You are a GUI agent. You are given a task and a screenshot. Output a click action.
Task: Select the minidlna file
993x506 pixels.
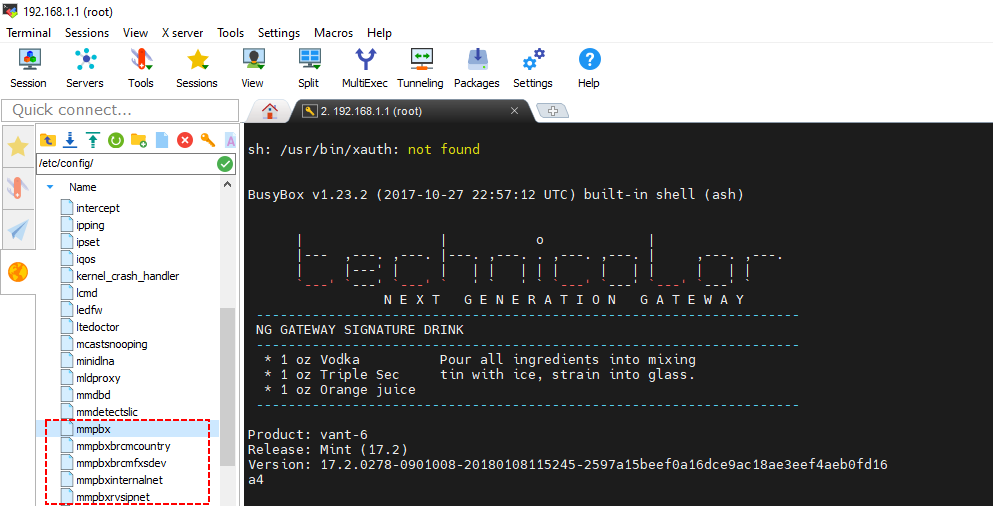click(x=95, y=361)
